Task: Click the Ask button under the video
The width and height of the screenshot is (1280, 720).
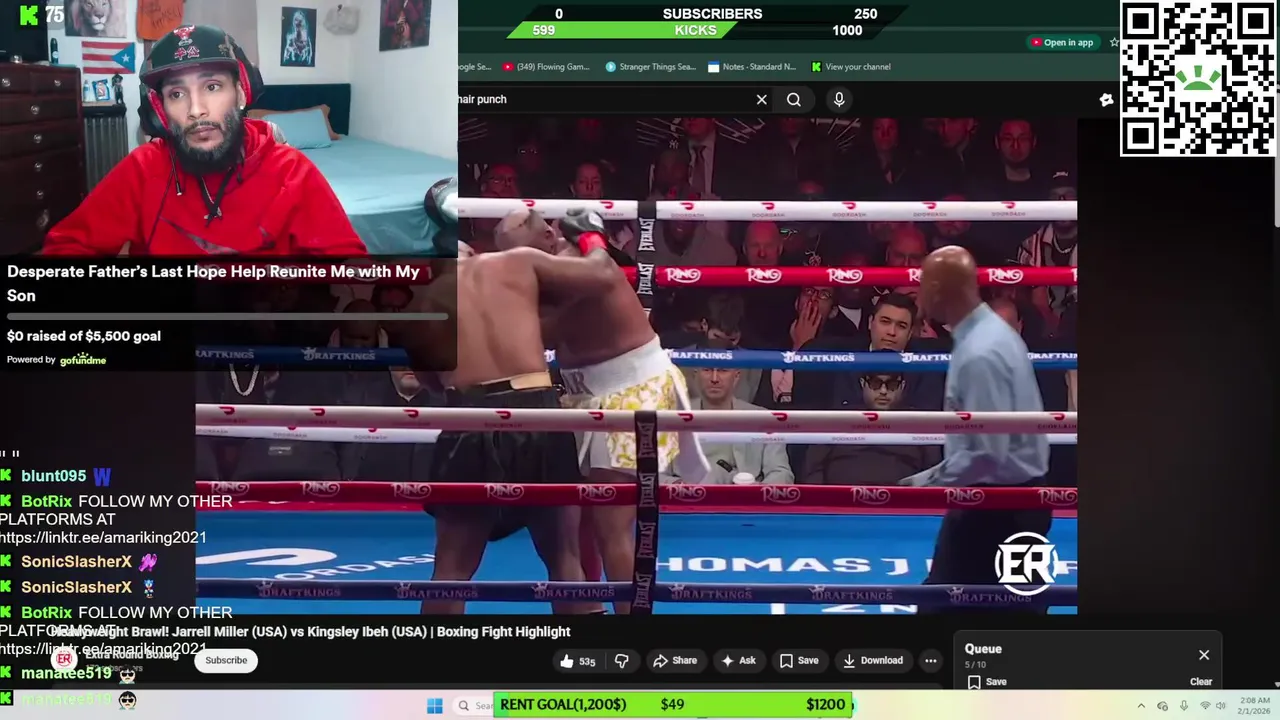Action: tap(739, 661)
